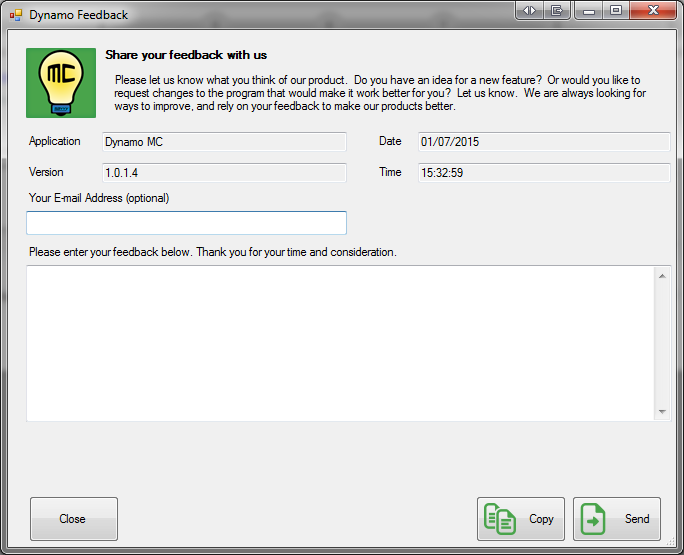Click the Time field showing 15:32:59
This screenshot has height=555, width=684.
(x=544, y=173)
